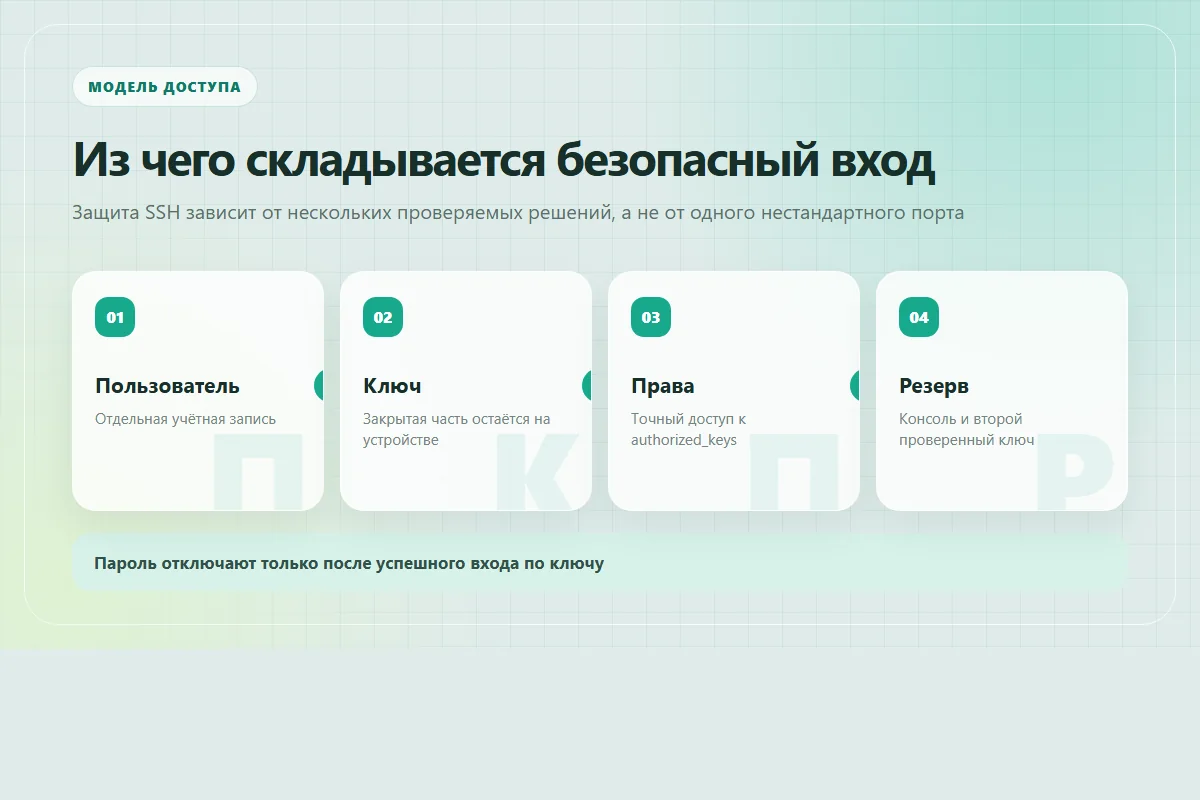Click the subtitle starting with Защита SSH зависит
1200x800 pixels.
(x=518, y=212)
